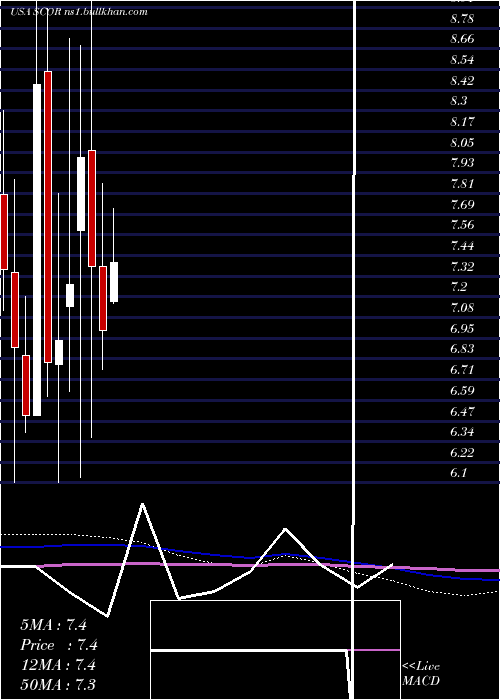500x700 pixels.
Task: Click the 8.78 price axis label
Action: (462, 19)
